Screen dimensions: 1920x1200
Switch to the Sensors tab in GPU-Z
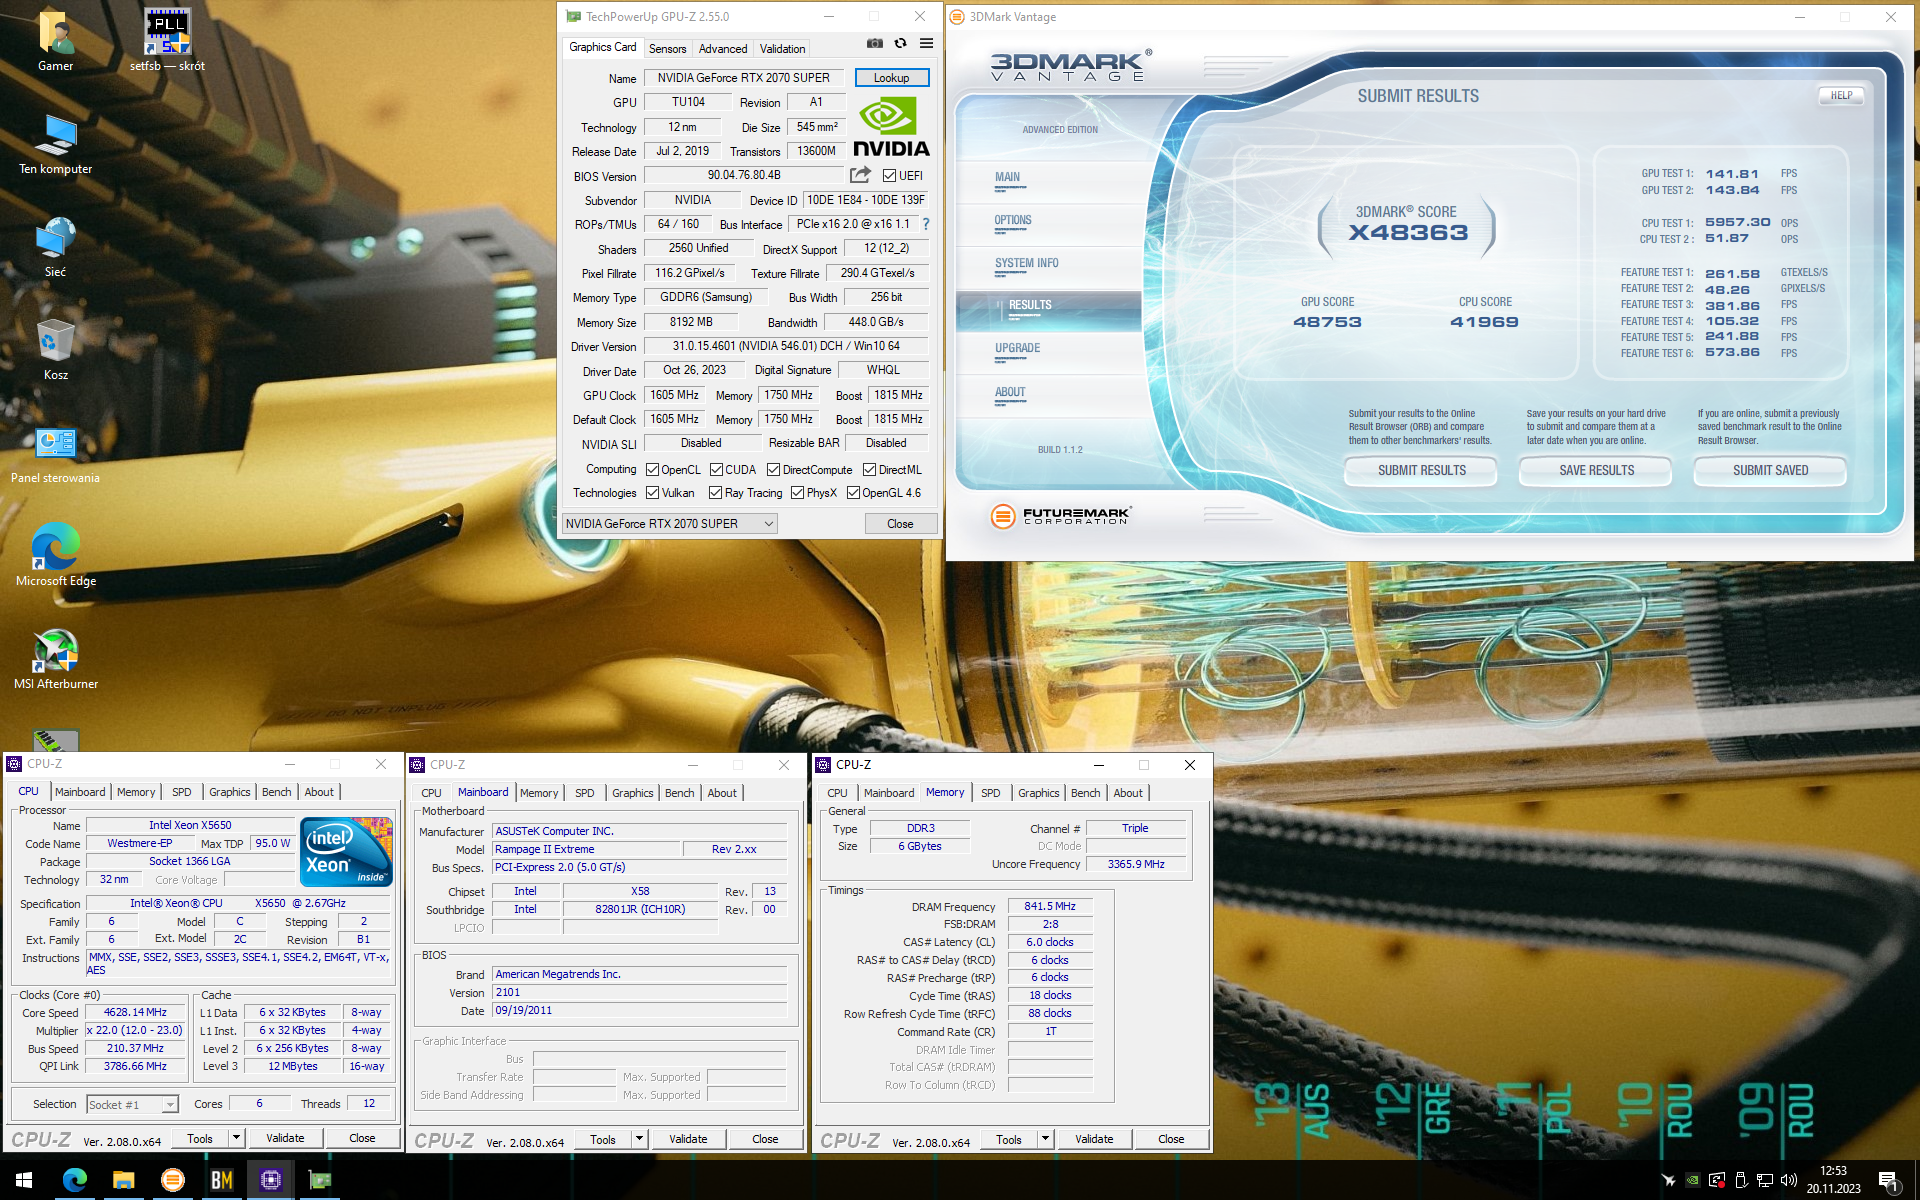point(667,49)
